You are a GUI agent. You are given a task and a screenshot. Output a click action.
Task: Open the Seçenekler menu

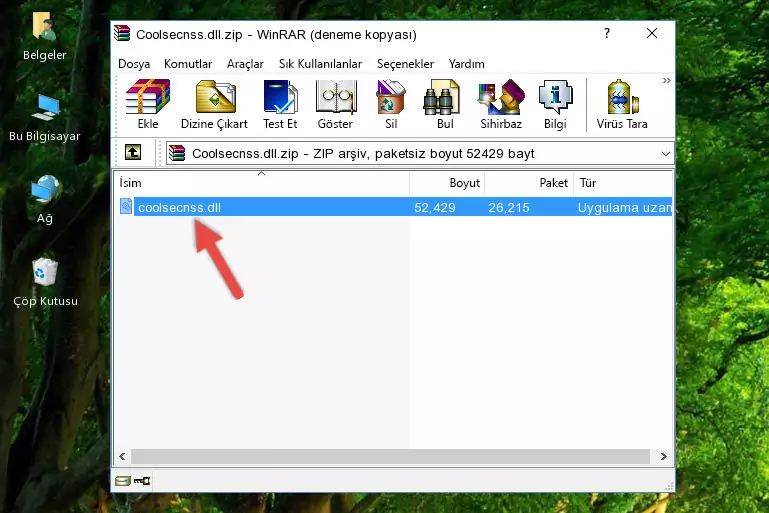405,64
